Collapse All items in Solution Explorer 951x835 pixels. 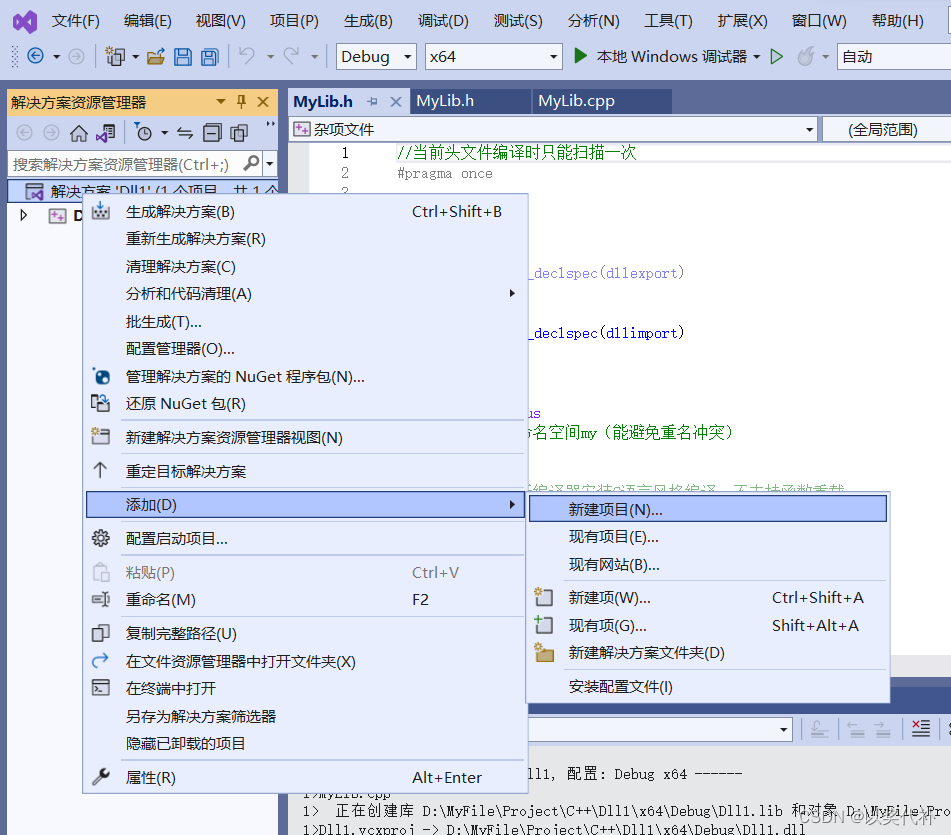point(210,132)
